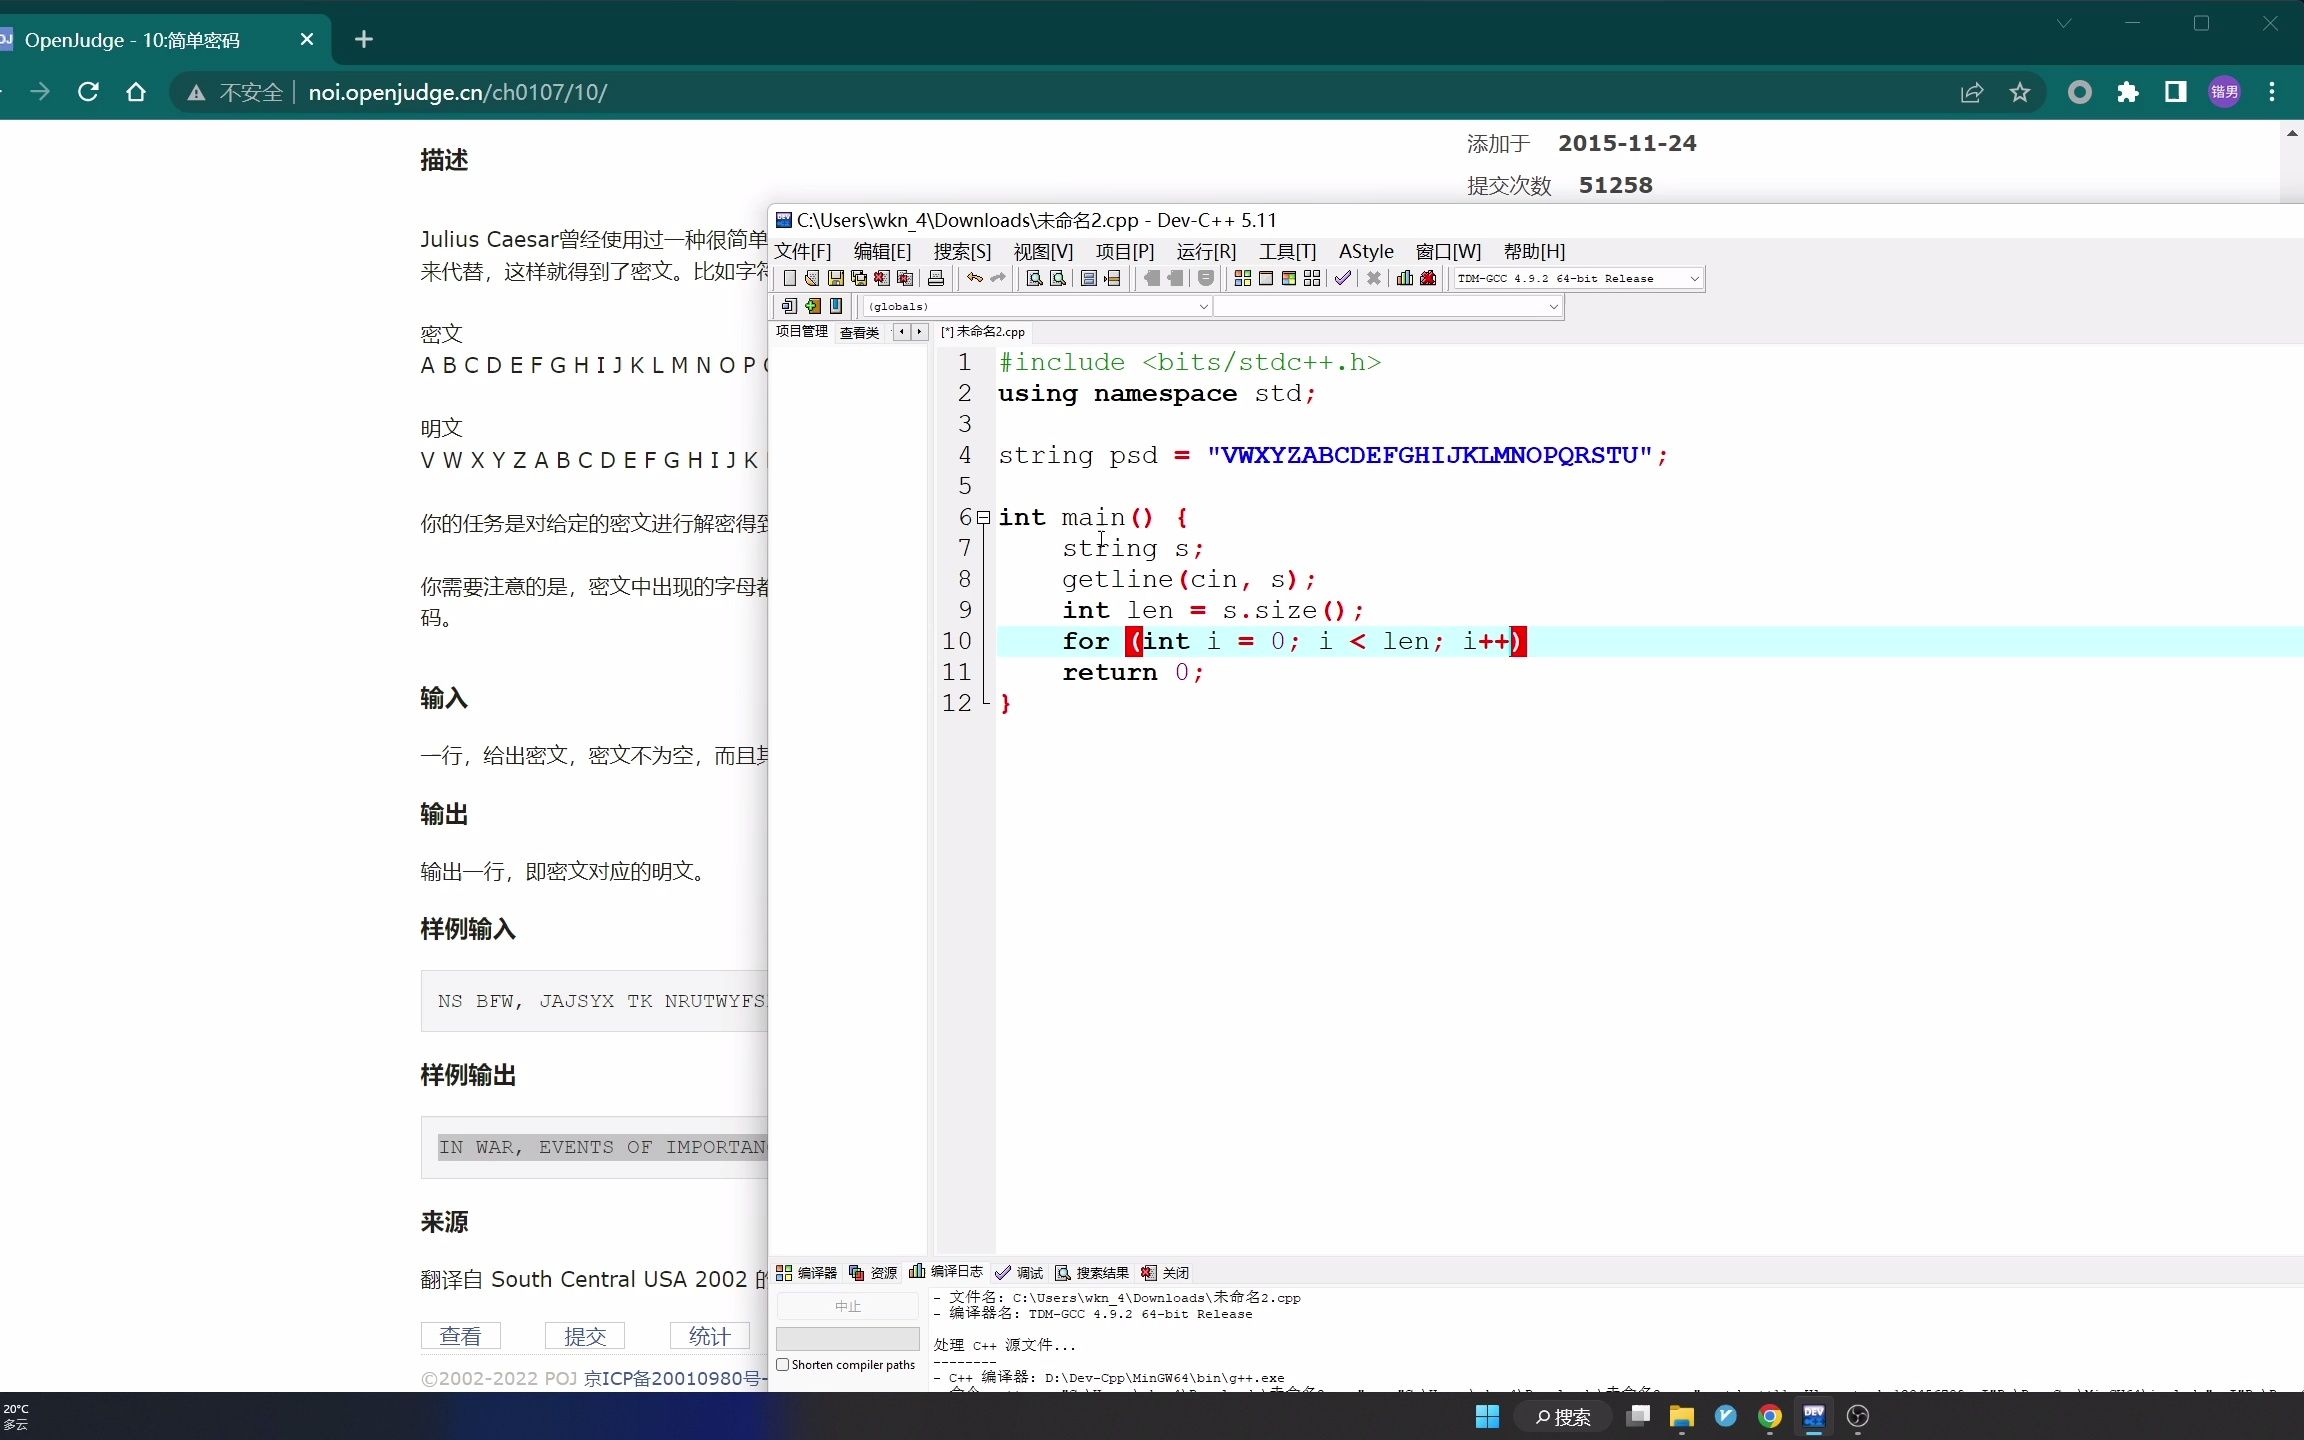Open the 视图[V] menu
2304x1440 pixels.
tap(1043, 251)
